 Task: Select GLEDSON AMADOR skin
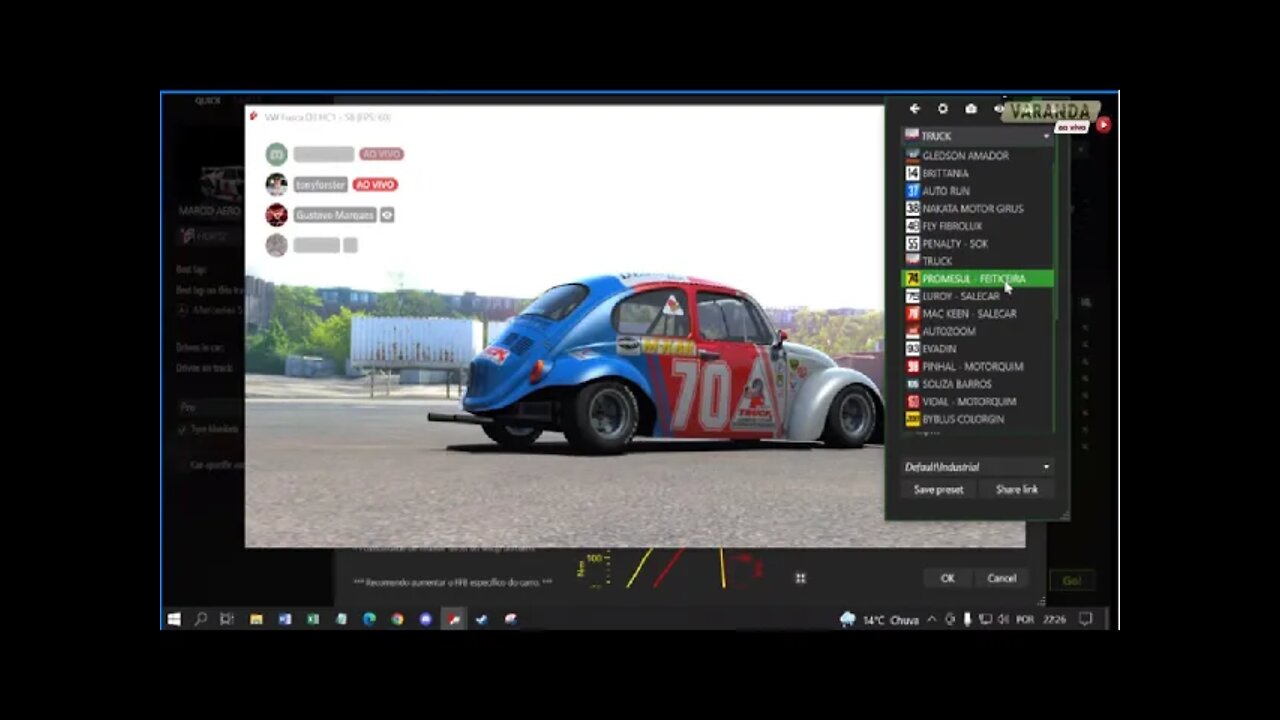(978, 156)
